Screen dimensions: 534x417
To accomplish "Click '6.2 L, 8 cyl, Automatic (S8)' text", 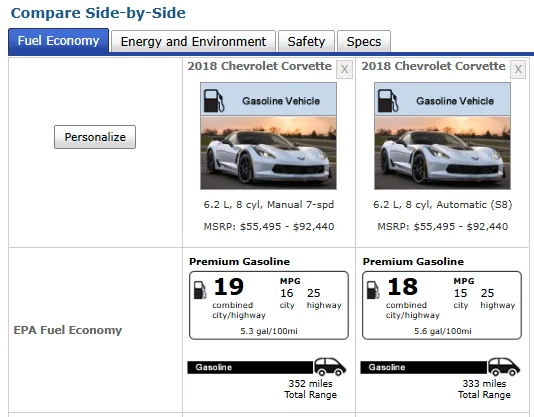I will point(442,205).
